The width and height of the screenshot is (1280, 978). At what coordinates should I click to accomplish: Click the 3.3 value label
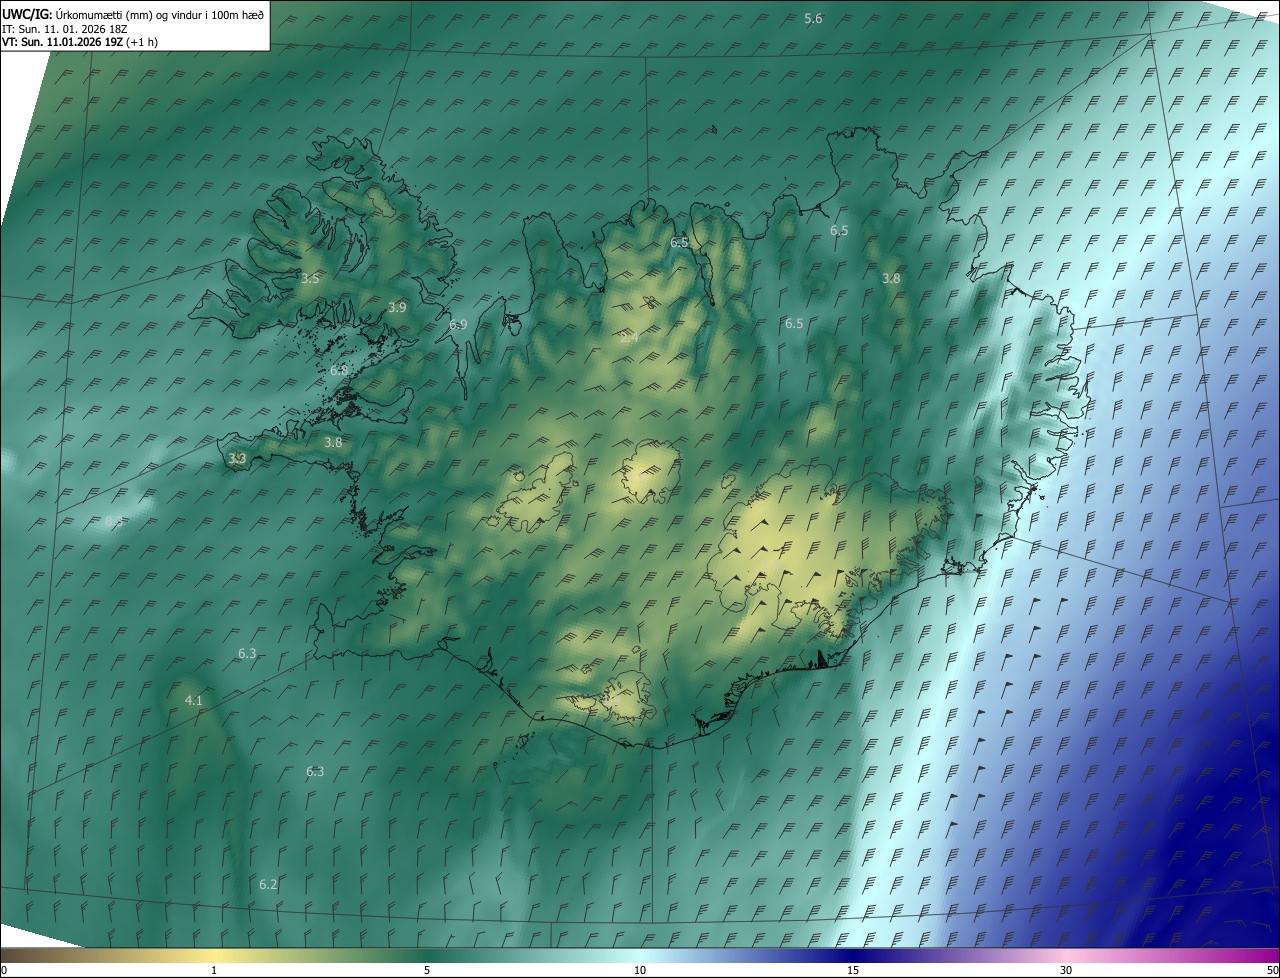237,458
